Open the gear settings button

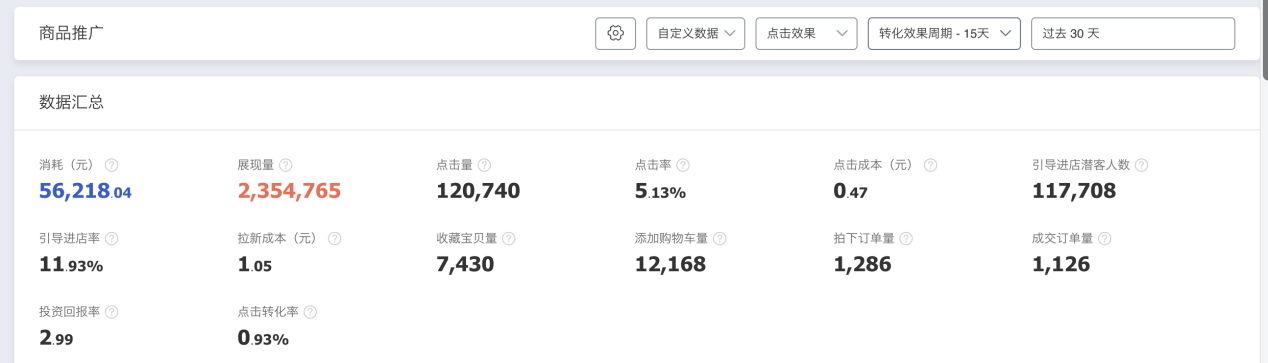(615, 33)
